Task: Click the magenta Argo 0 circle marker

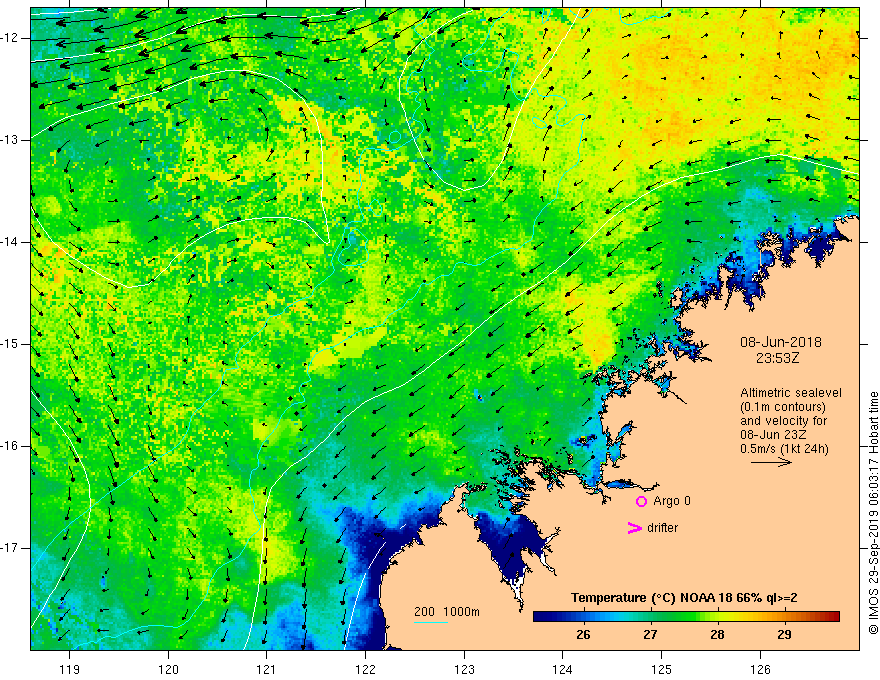Action: [641, 501]
